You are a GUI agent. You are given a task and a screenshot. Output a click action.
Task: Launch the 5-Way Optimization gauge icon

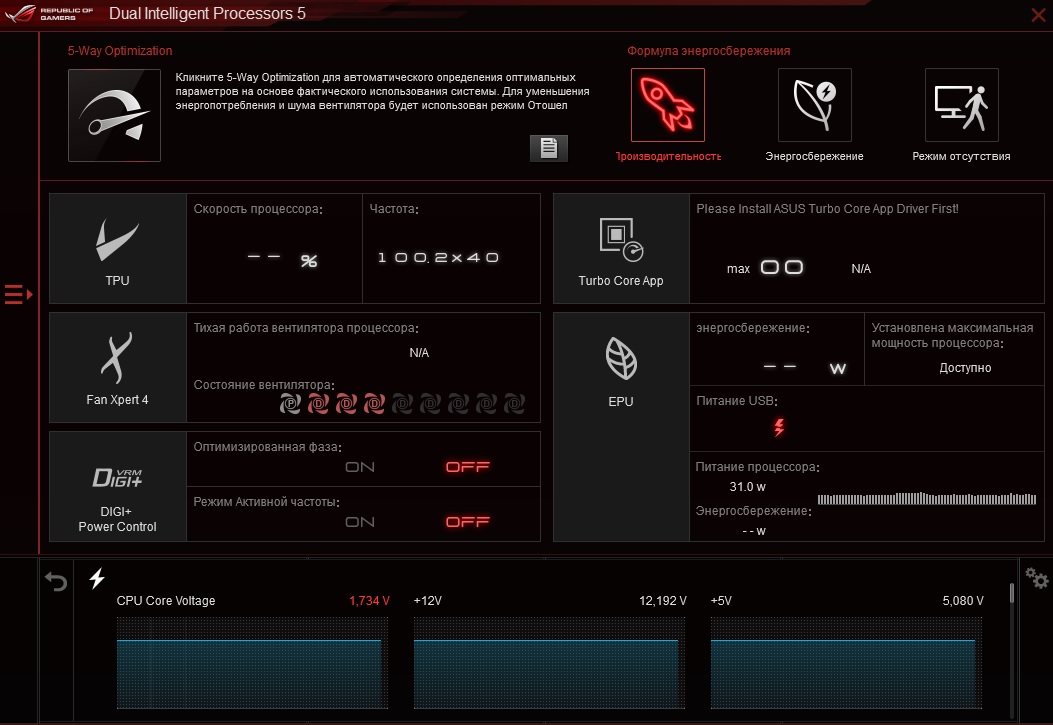click(x=114, y=115)
